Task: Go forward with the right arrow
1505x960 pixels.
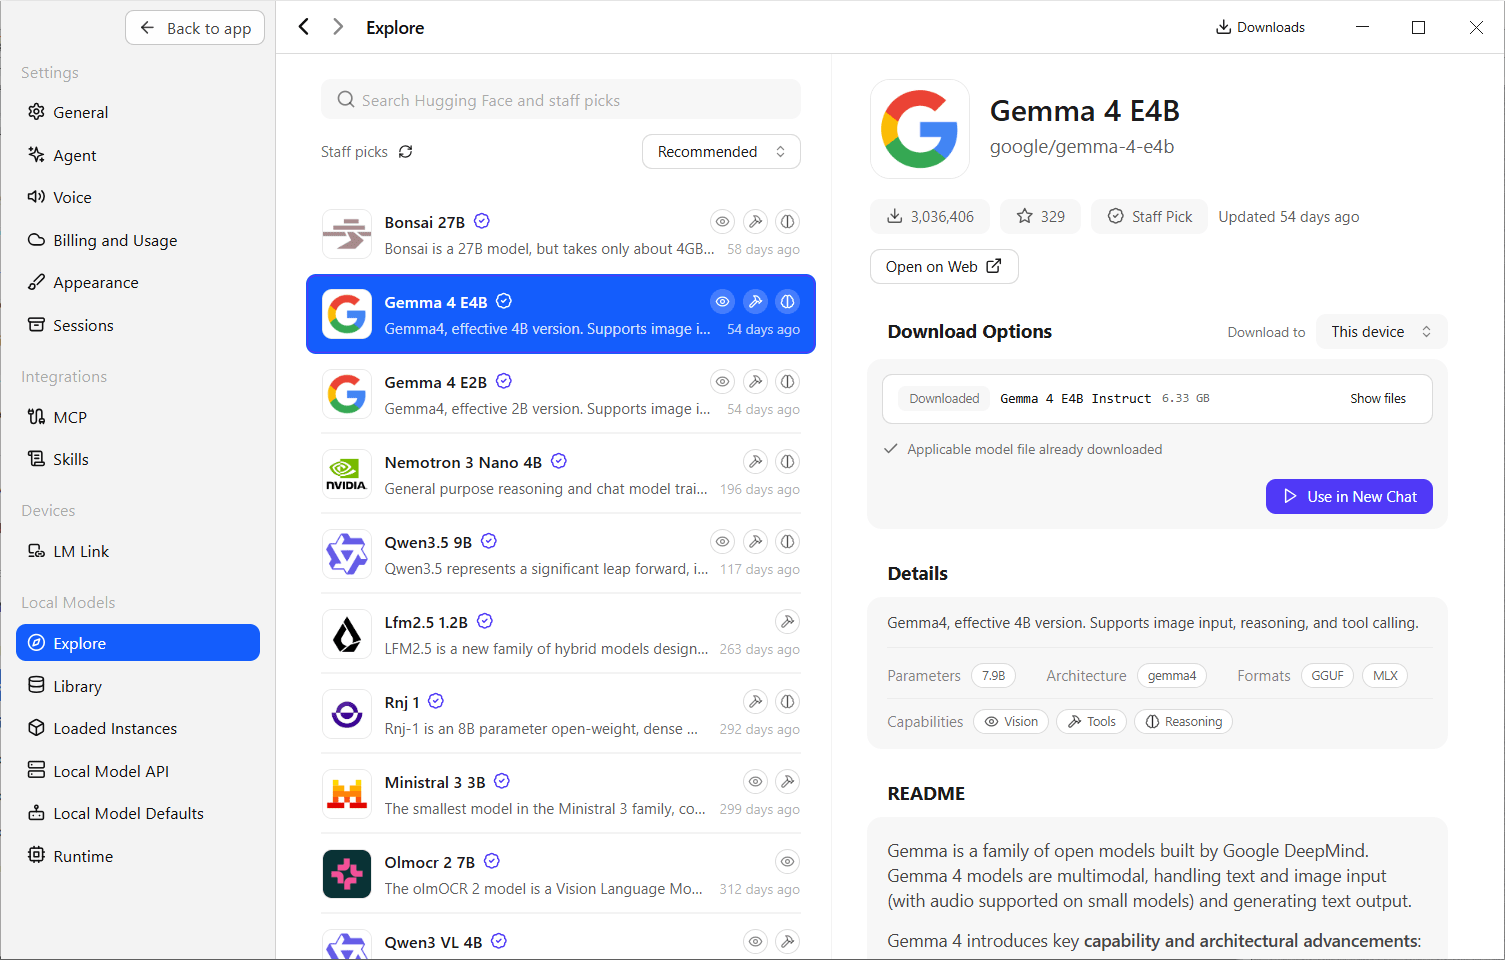Action: click(338, 27)
